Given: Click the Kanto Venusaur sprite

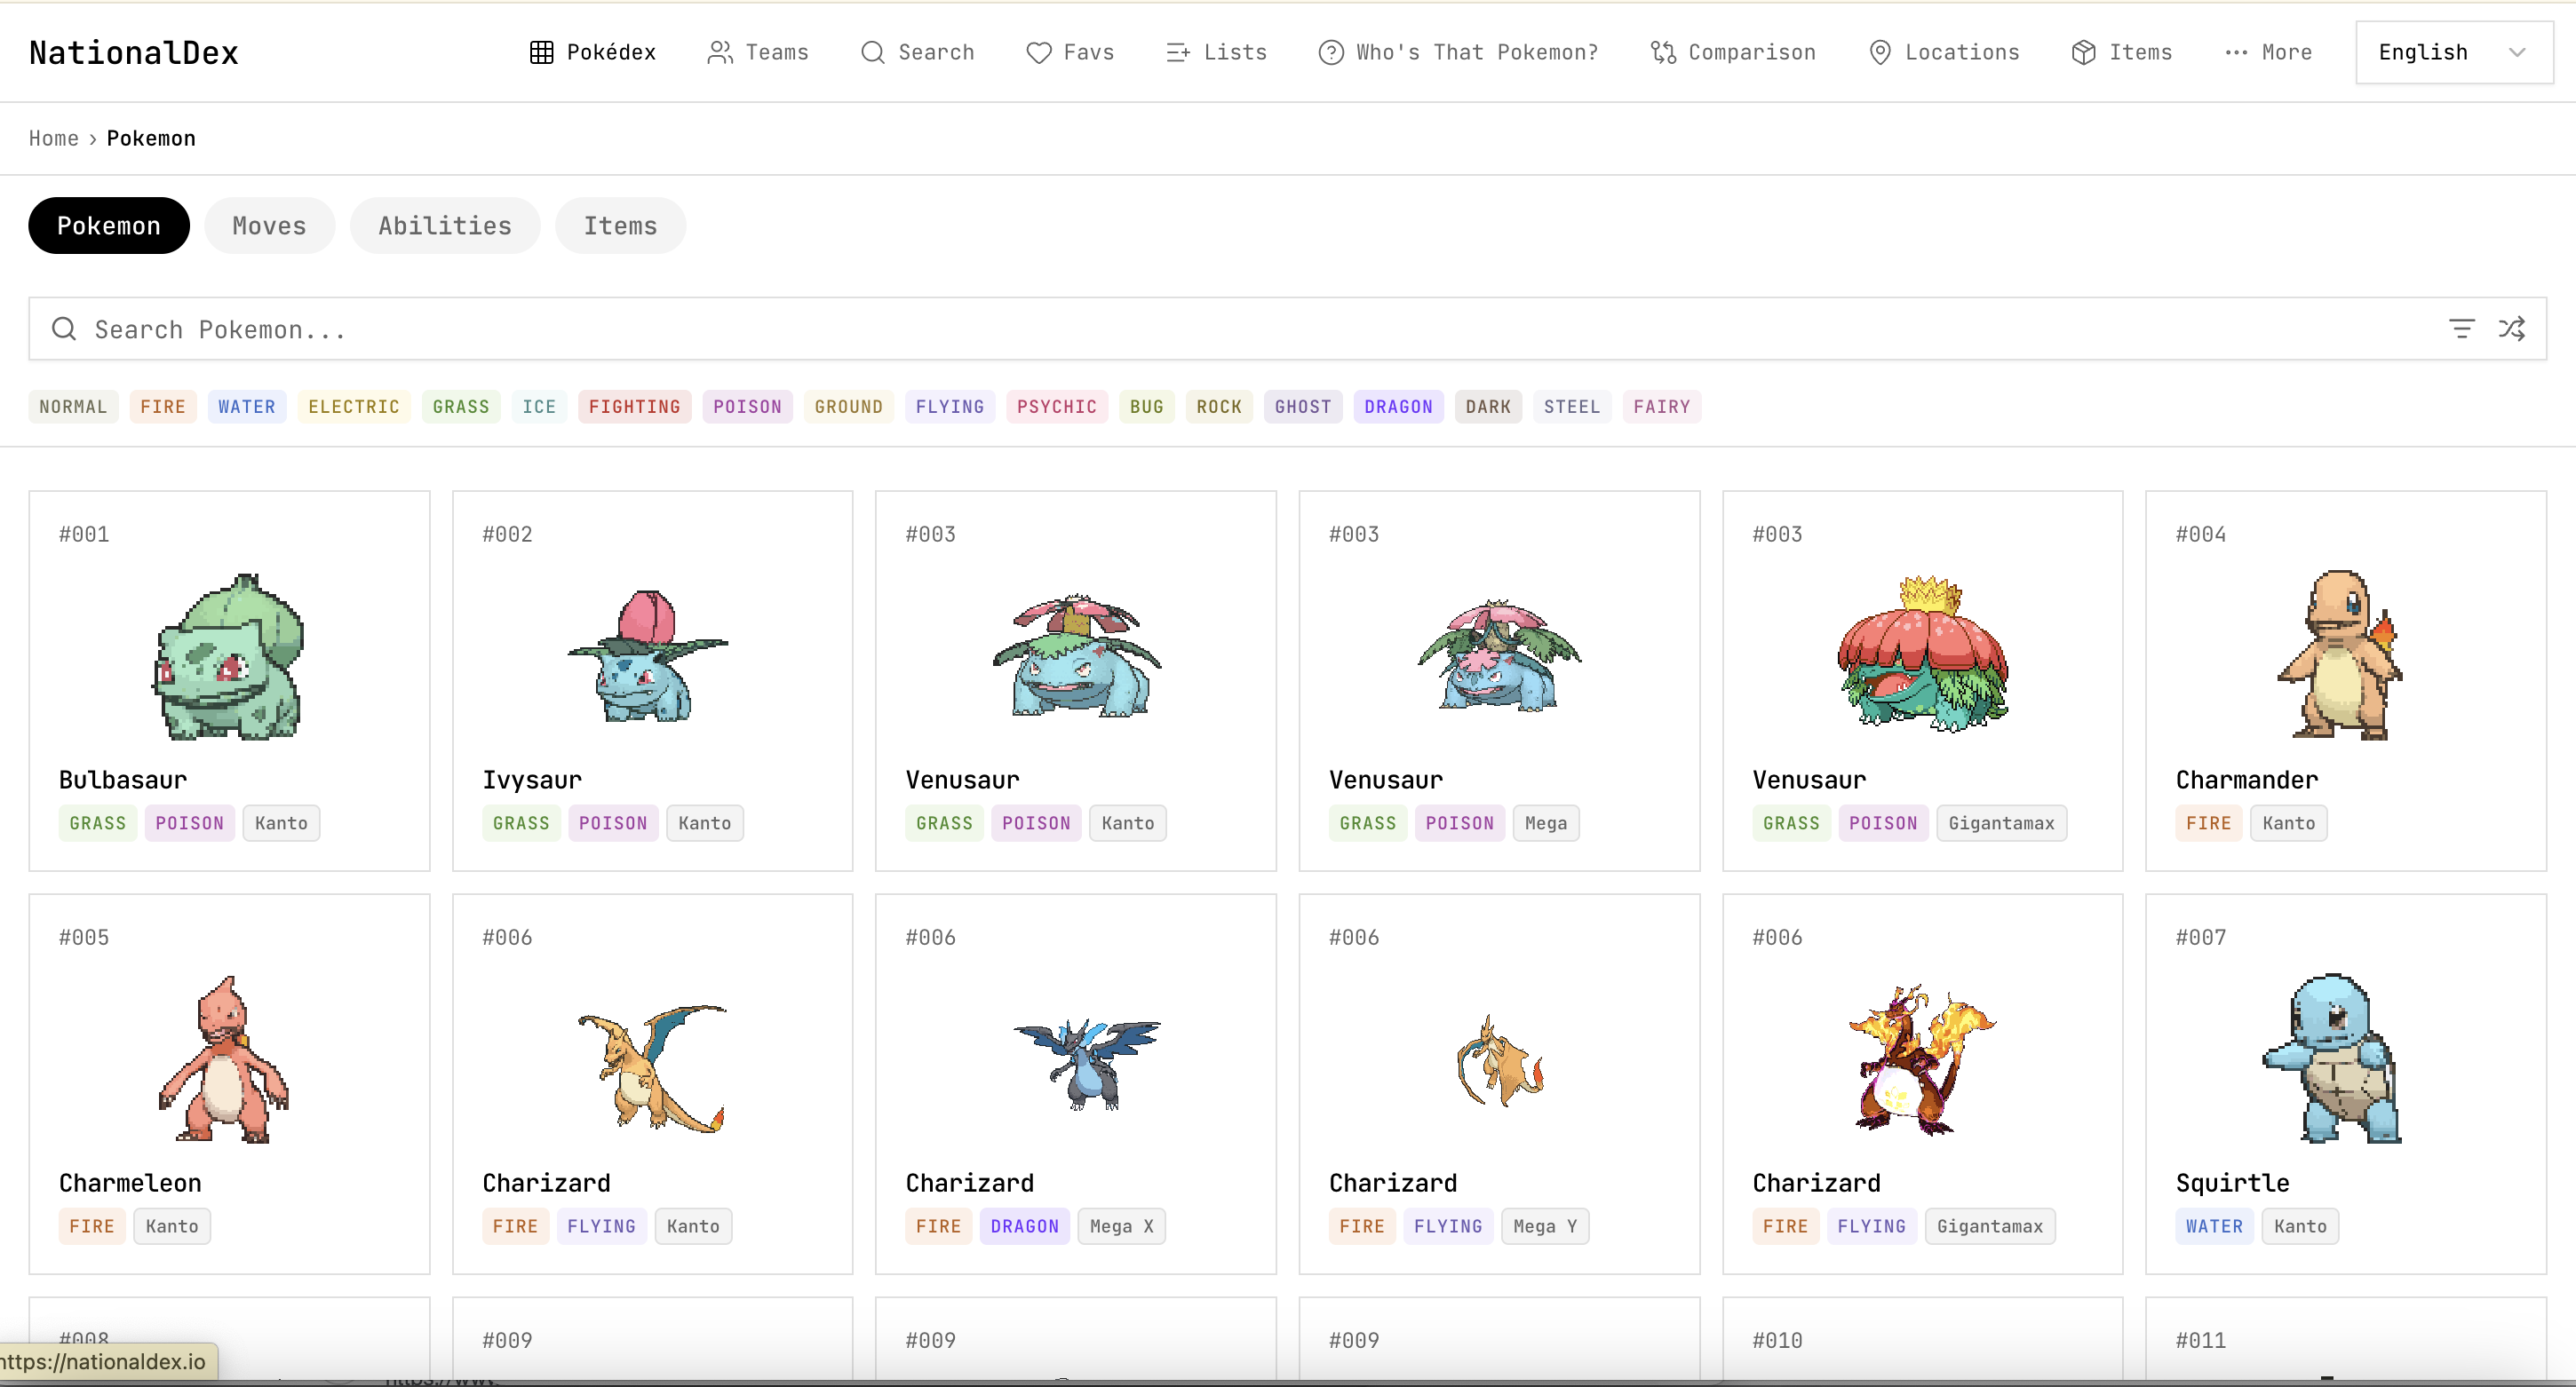Looking at the screenshot, I should click(1077, 656).
